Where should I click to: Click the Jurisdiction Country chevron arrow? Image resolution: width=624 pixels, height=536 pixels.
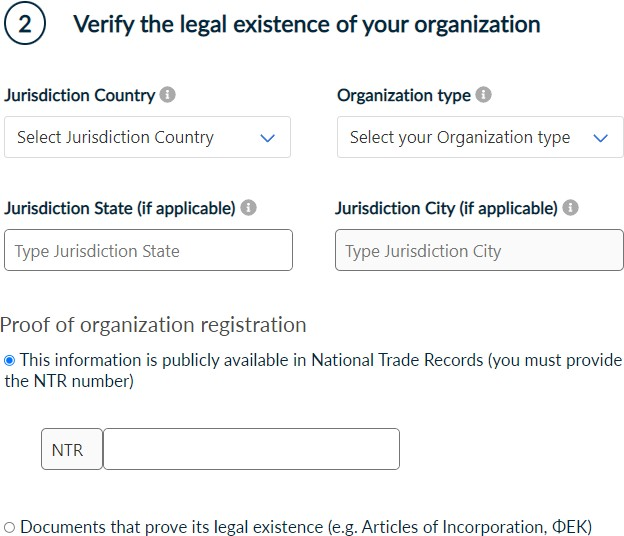[x=267, y=138]
